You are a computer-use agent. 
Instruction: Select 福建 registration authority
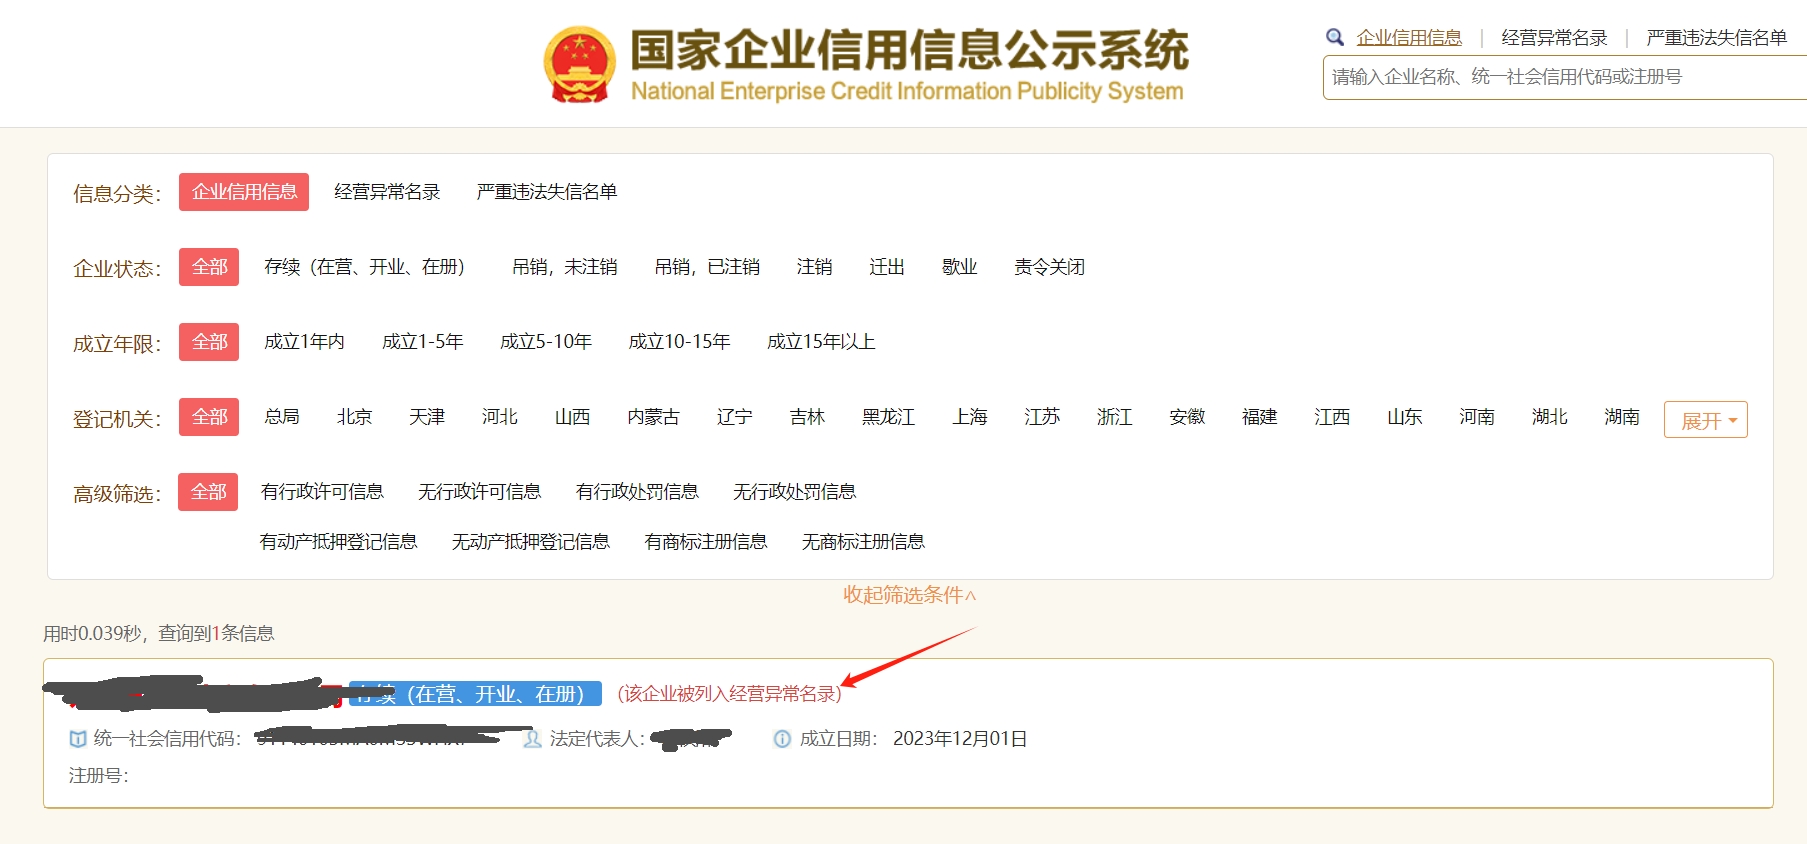(1260, 417)
